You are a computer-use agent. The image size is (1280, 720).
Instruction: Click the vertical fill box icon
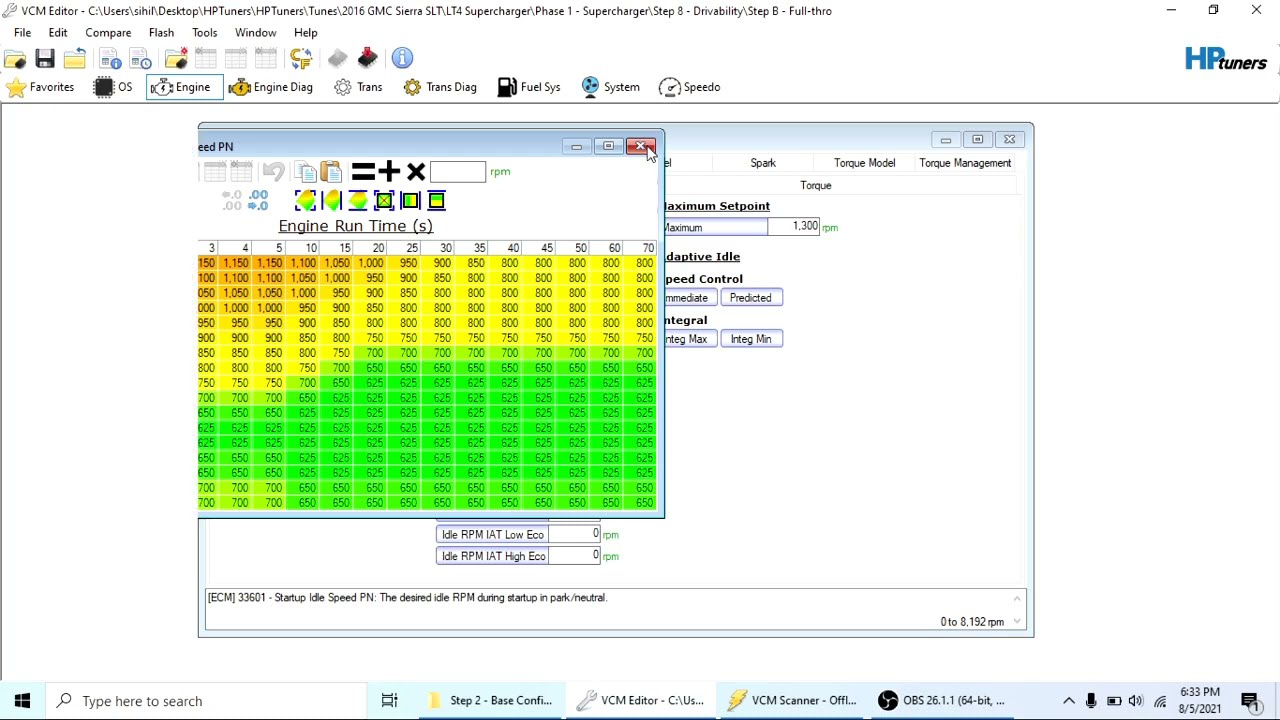coord(436,201)
